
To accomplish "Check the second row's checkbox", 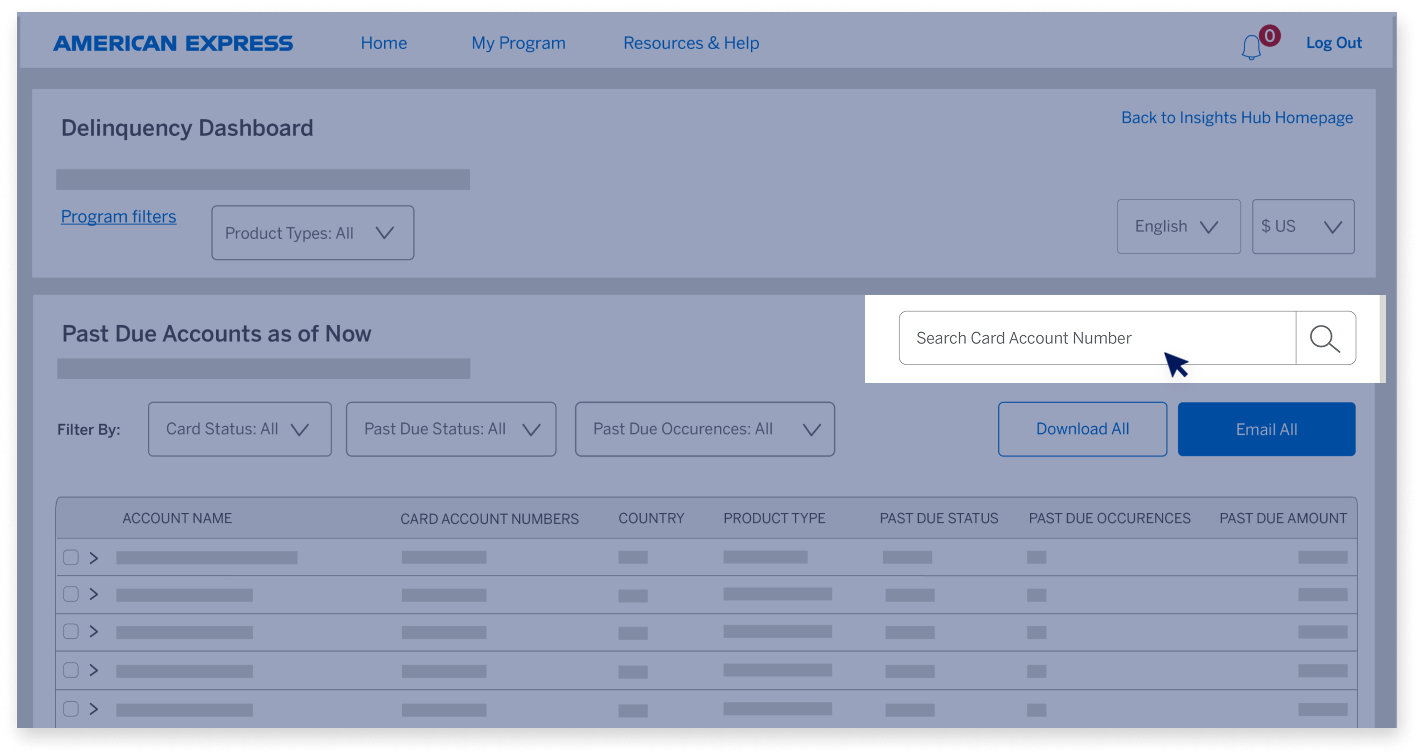I will [70, 594].
